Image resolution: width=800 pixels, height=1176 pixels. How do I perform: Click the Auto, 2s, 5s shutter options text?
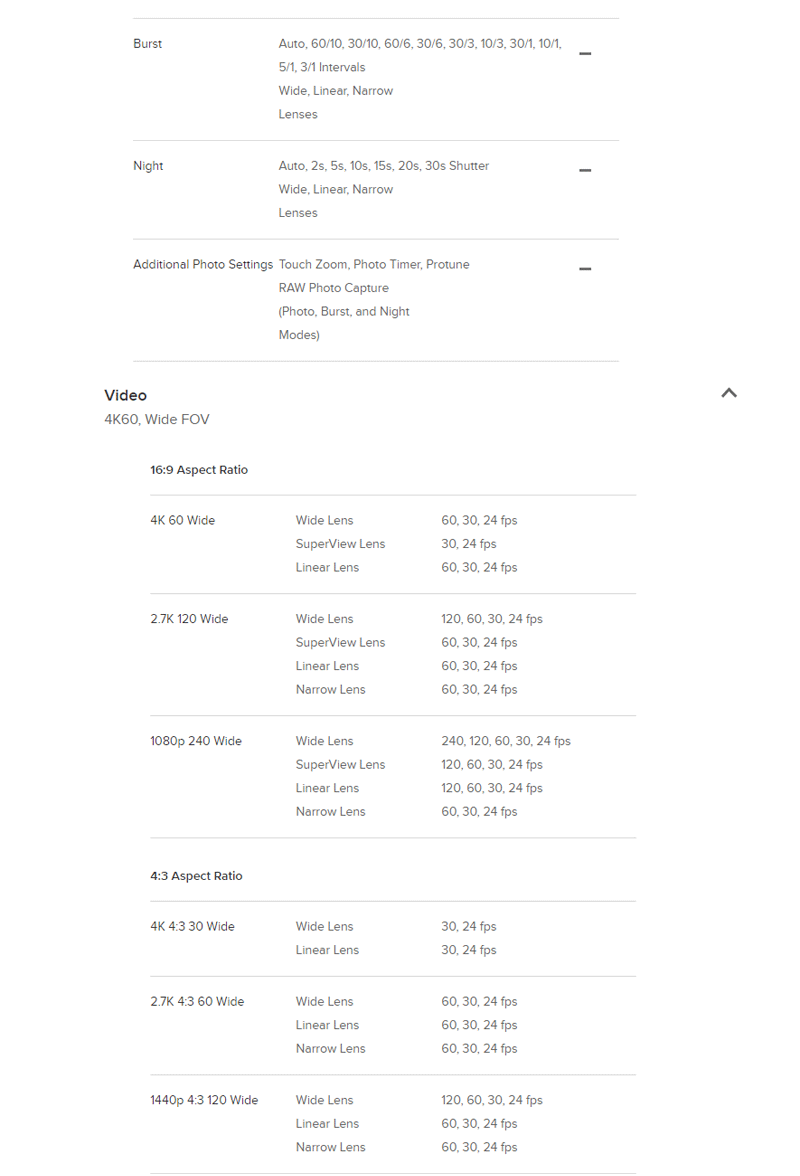pyautogui.click(x=384, y=166)
